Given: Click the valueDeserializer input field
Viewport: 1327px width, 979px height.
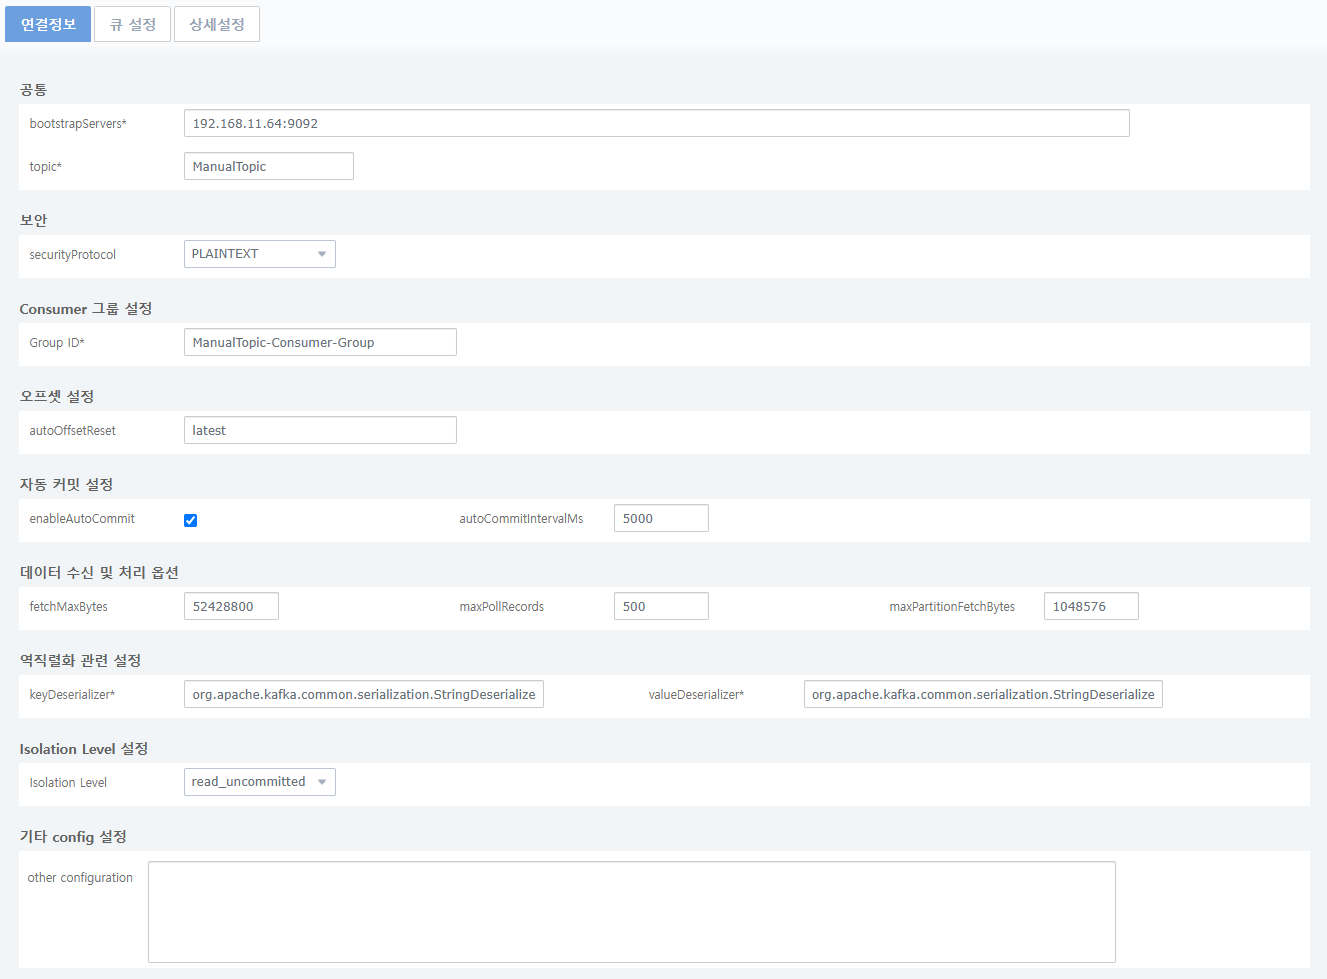Looking at the screenshot, I should point(982,694).
